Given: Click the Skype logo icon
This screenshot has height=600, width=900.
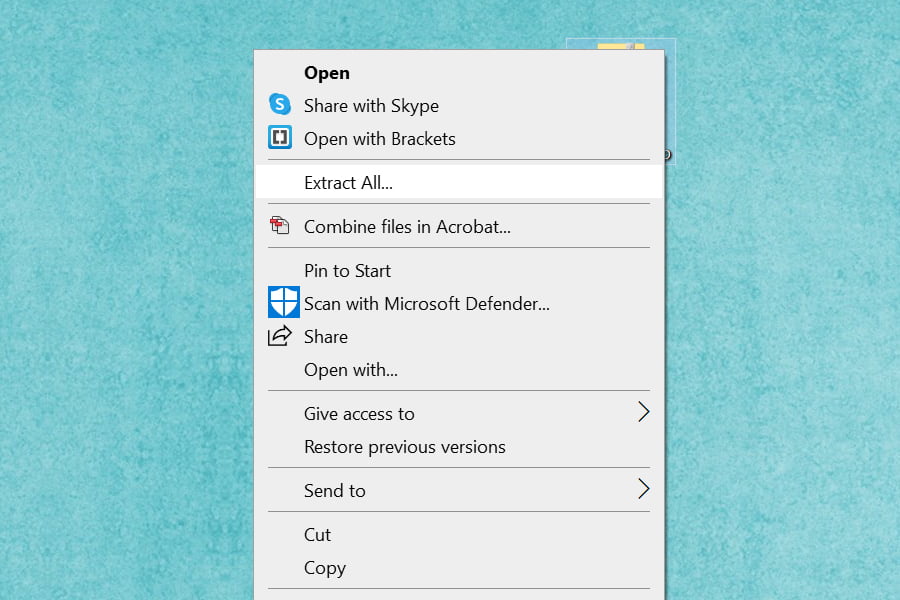Looking at the screenshot, I should [x=280, y=104].
